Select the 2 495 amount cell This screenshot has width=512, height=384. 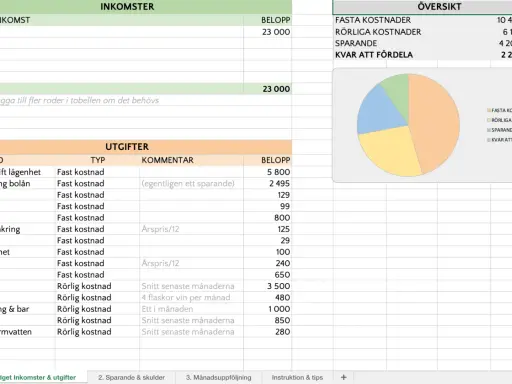[x=268, y=183]
